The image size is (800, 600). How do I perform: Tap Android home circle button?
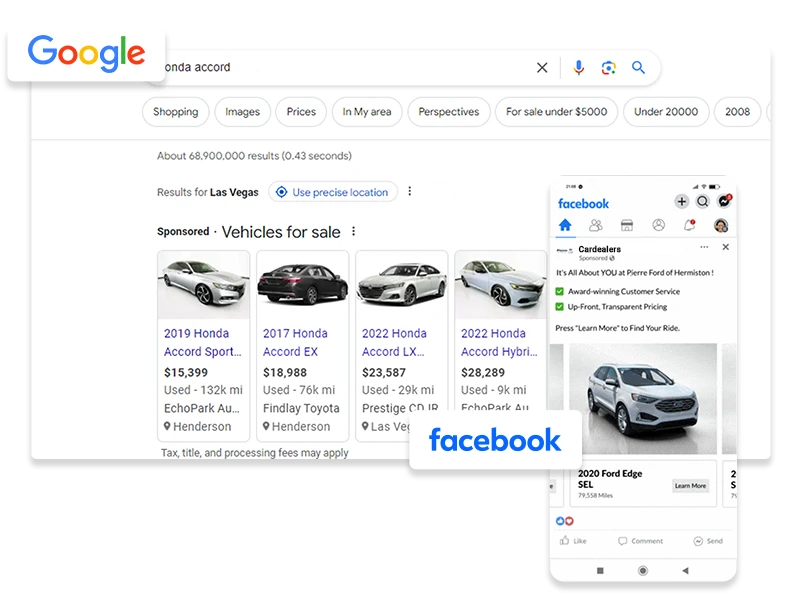tap(643, 570)
